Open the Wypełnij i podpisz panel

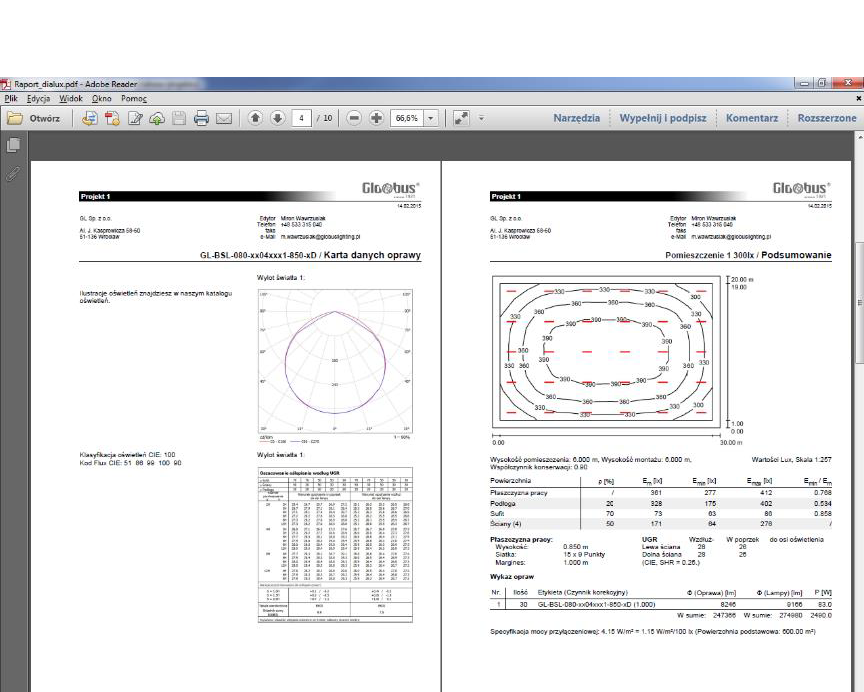(x=663, y=118)
